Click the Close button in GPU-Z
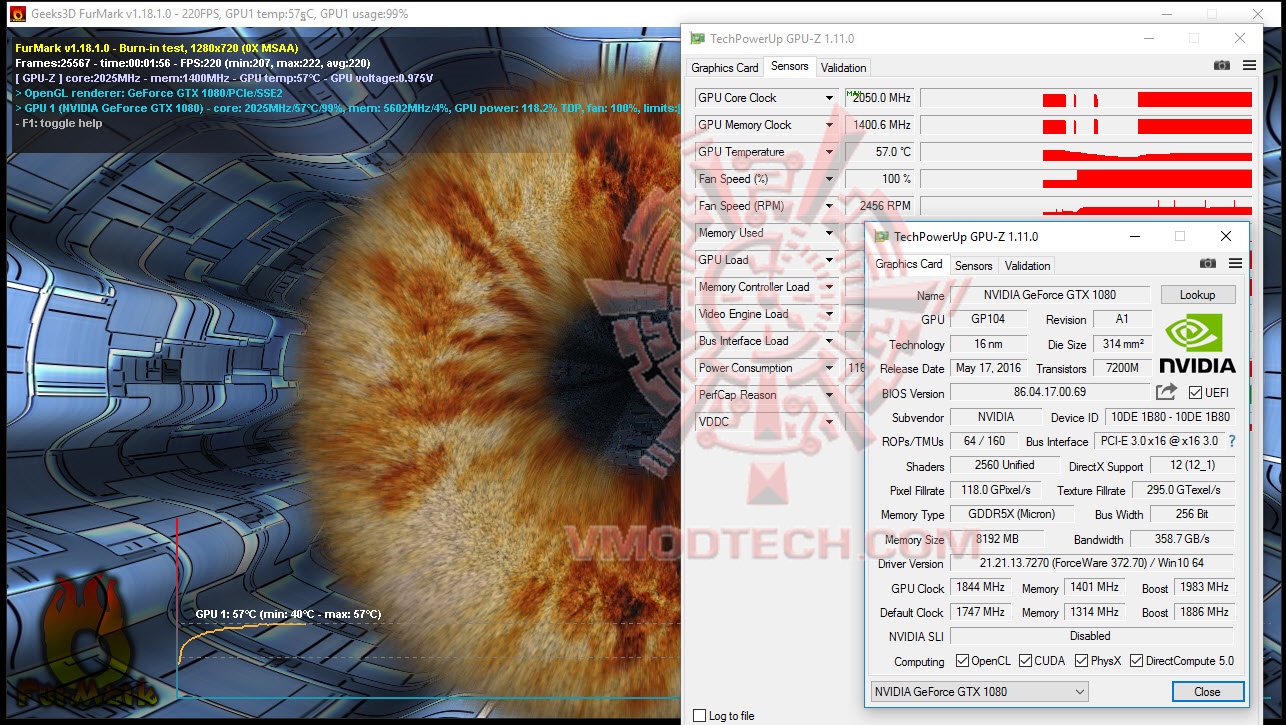1286x725 pixels. coord(1207,692)
